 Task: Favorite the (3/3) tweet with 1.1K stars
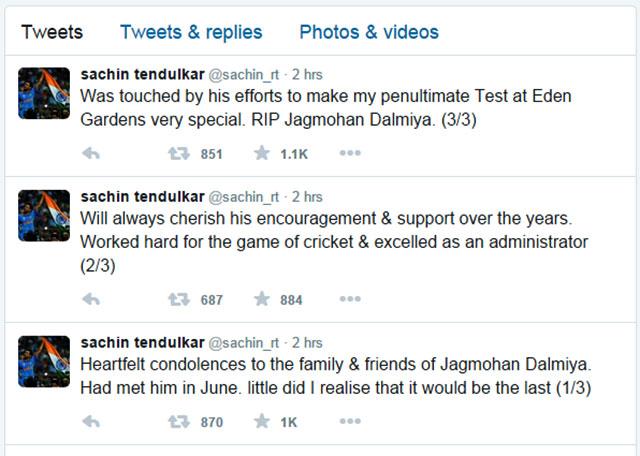(262, 153)
